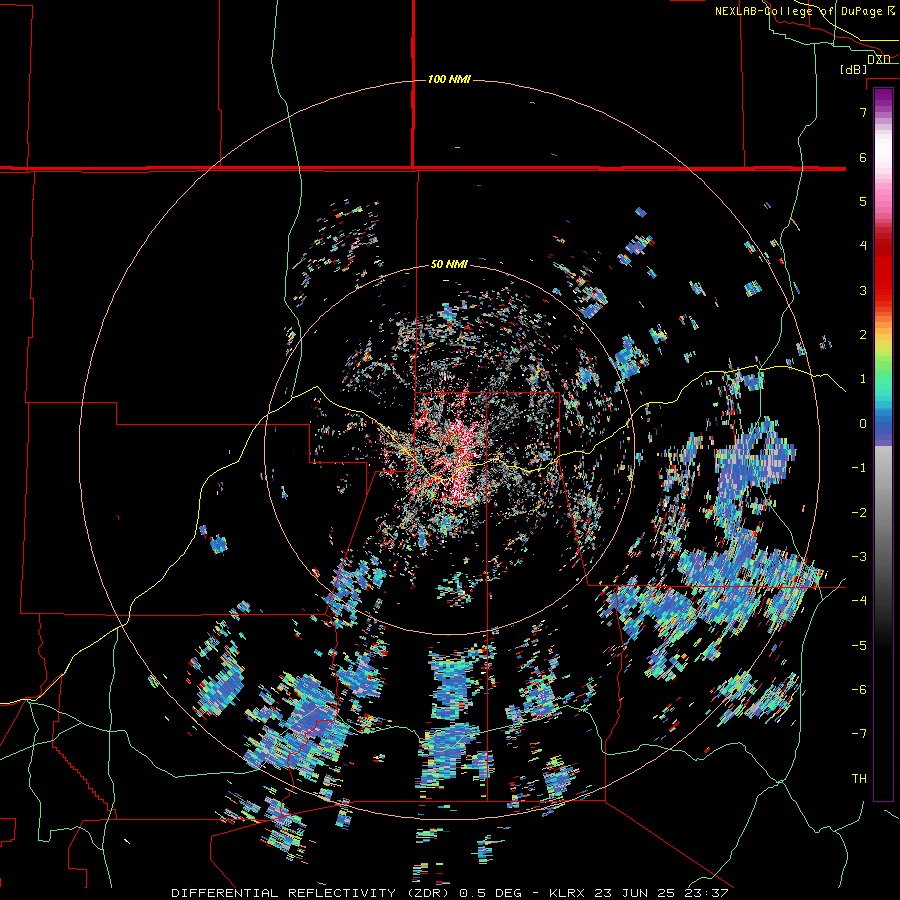Click the blue 0 dB color band
The width and height of the screenshot is (900, 900).
883,424
